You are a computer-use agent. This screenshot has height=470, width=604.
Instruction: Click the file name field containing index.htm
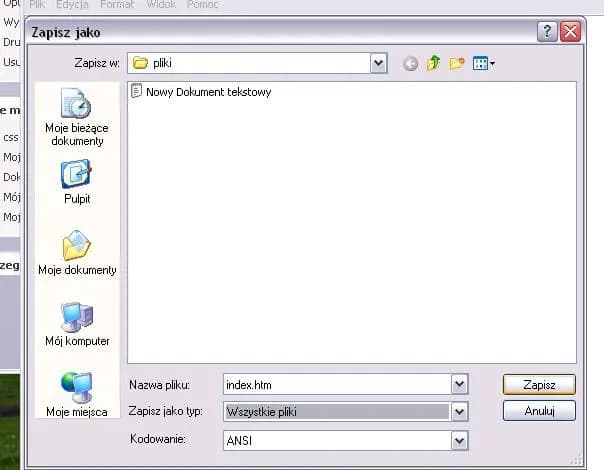click(x=336, y=384)
